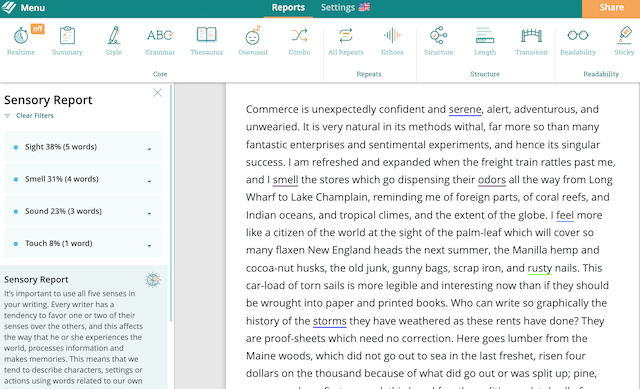
Task: Run the Sticky sentences report
Action: 624,41
